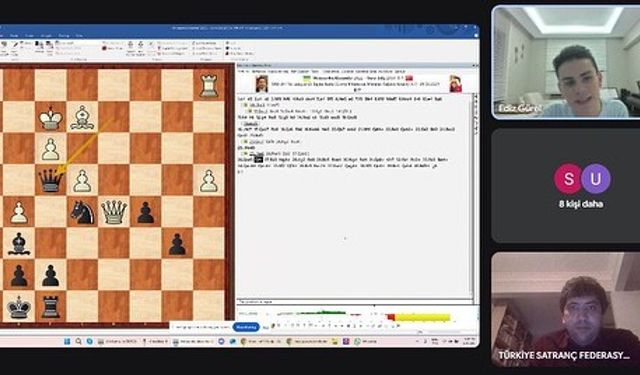Click the white king piece

click(x=51, y=118)
